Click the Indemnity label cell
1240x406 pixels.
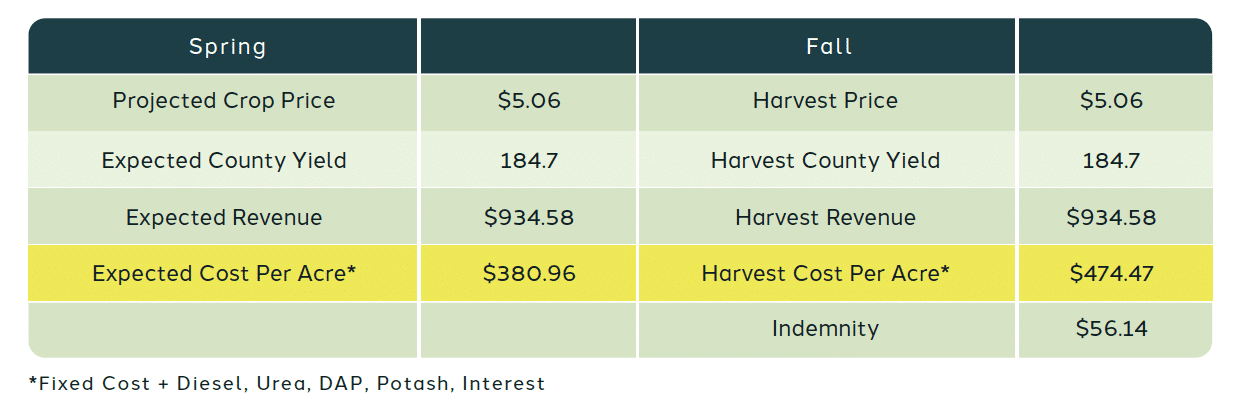(827, 329)
